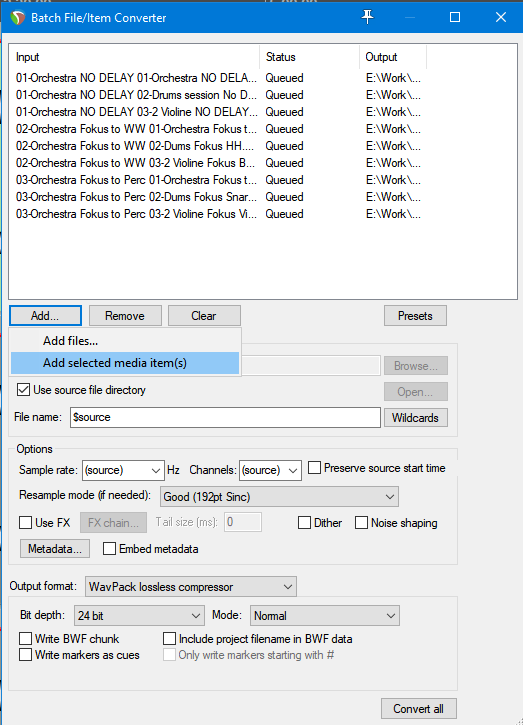Select row 03-Orchestra Fokus to Perc 02-Dums Fokus Snar
The image size is (523, 725).
(x=218, y=197)
